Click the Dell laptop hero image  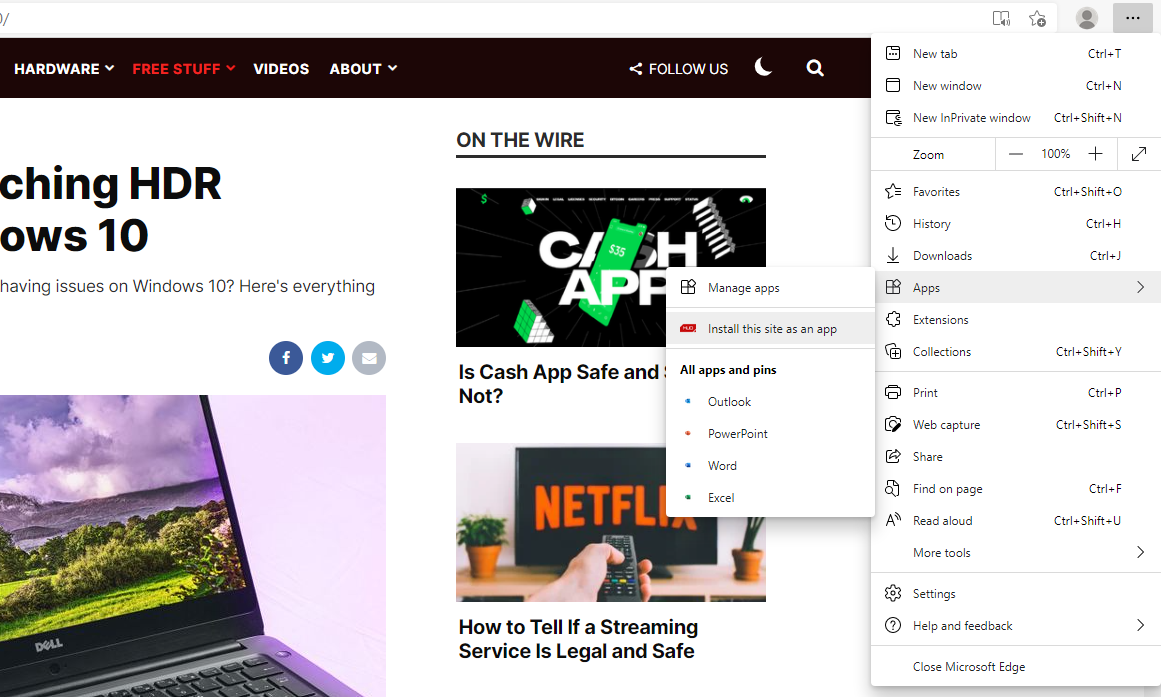pyautogui.click(x=193, y=546)
